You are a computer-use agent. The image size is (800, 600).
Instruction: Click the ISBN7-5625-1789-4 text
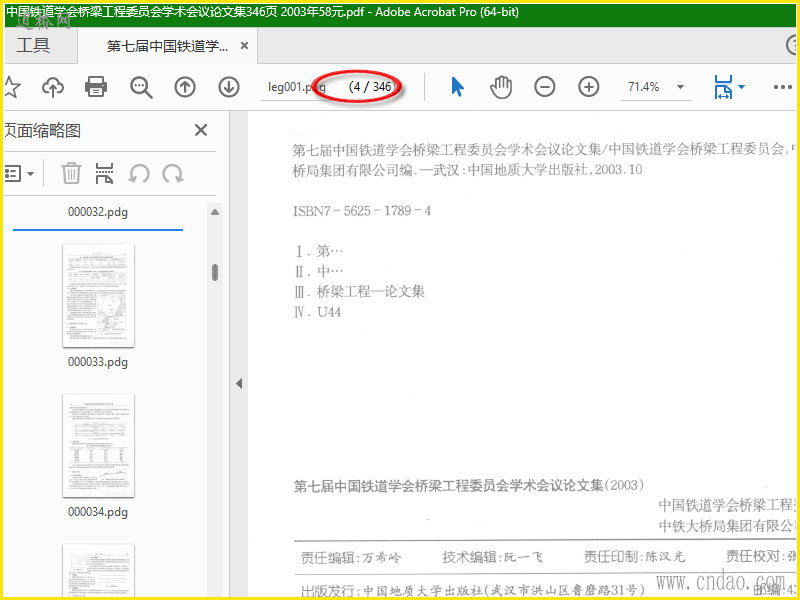(362, 211)
